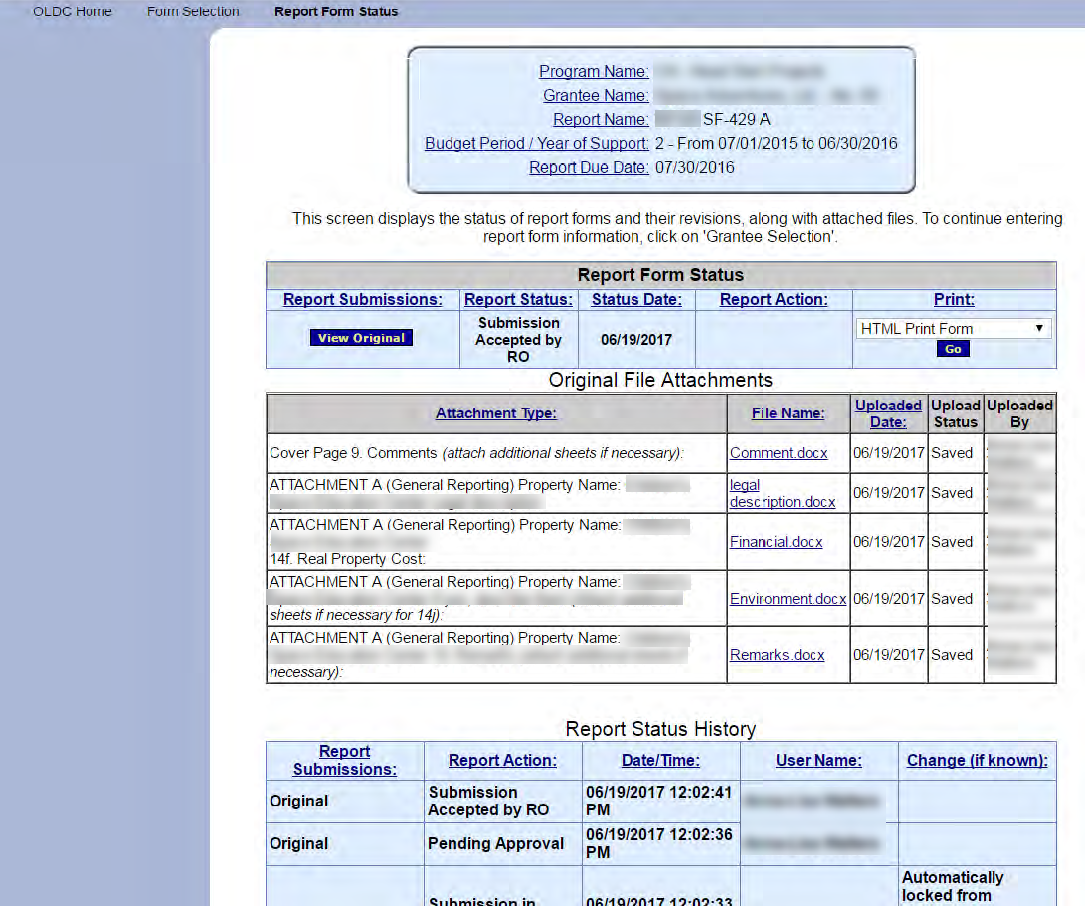Expand the HTML Print Form dropdown

(x=953, y=328)
